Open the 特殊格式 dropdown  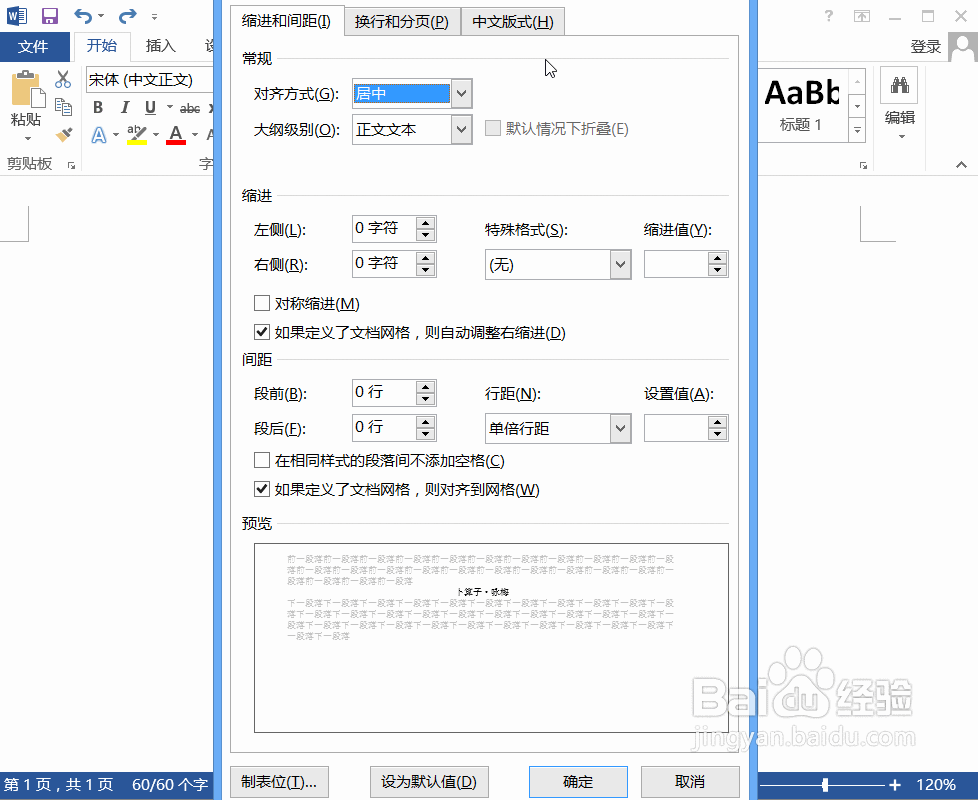620,264
